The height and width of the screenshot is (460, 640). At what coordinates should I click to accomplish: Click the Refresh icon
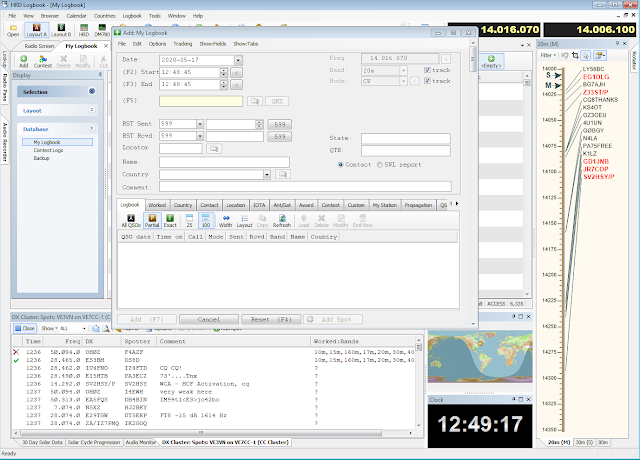282,221
